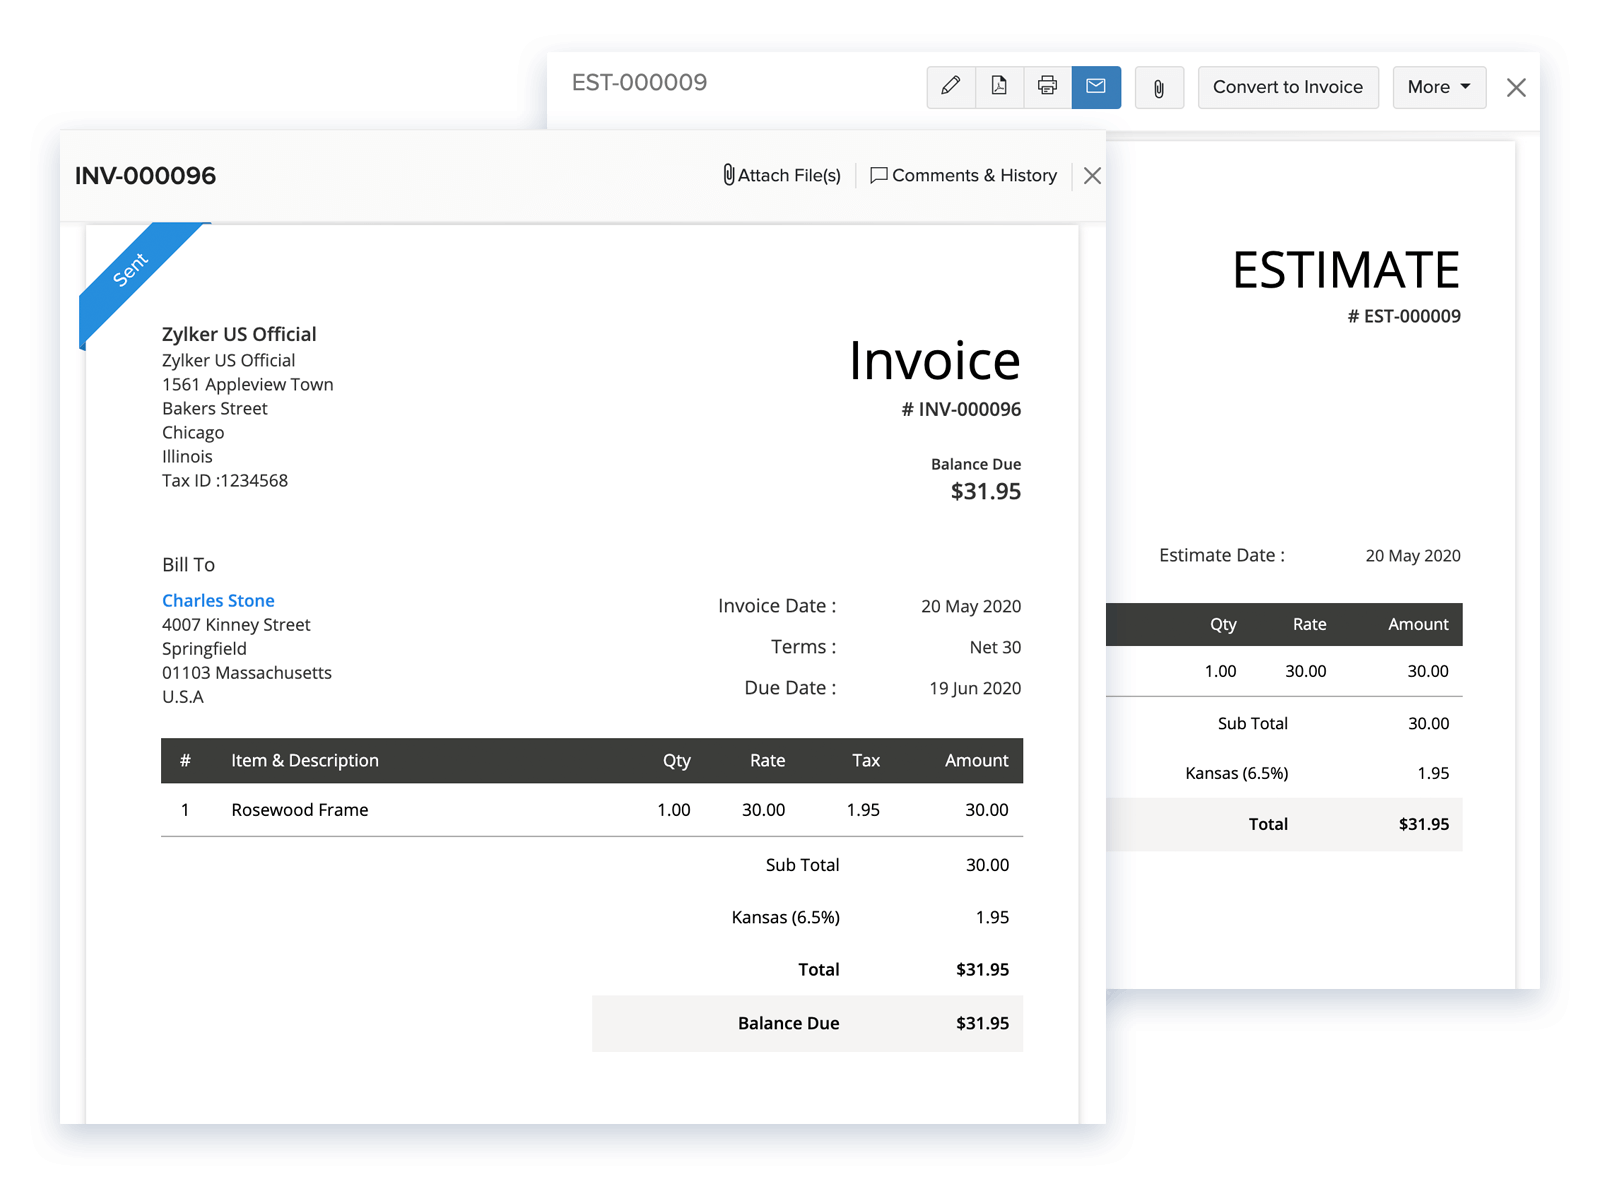This screenshot has height=1200, width=1600.
Task: Select the edit pencil icon for EST-000009
Action: tap(950, 87)
